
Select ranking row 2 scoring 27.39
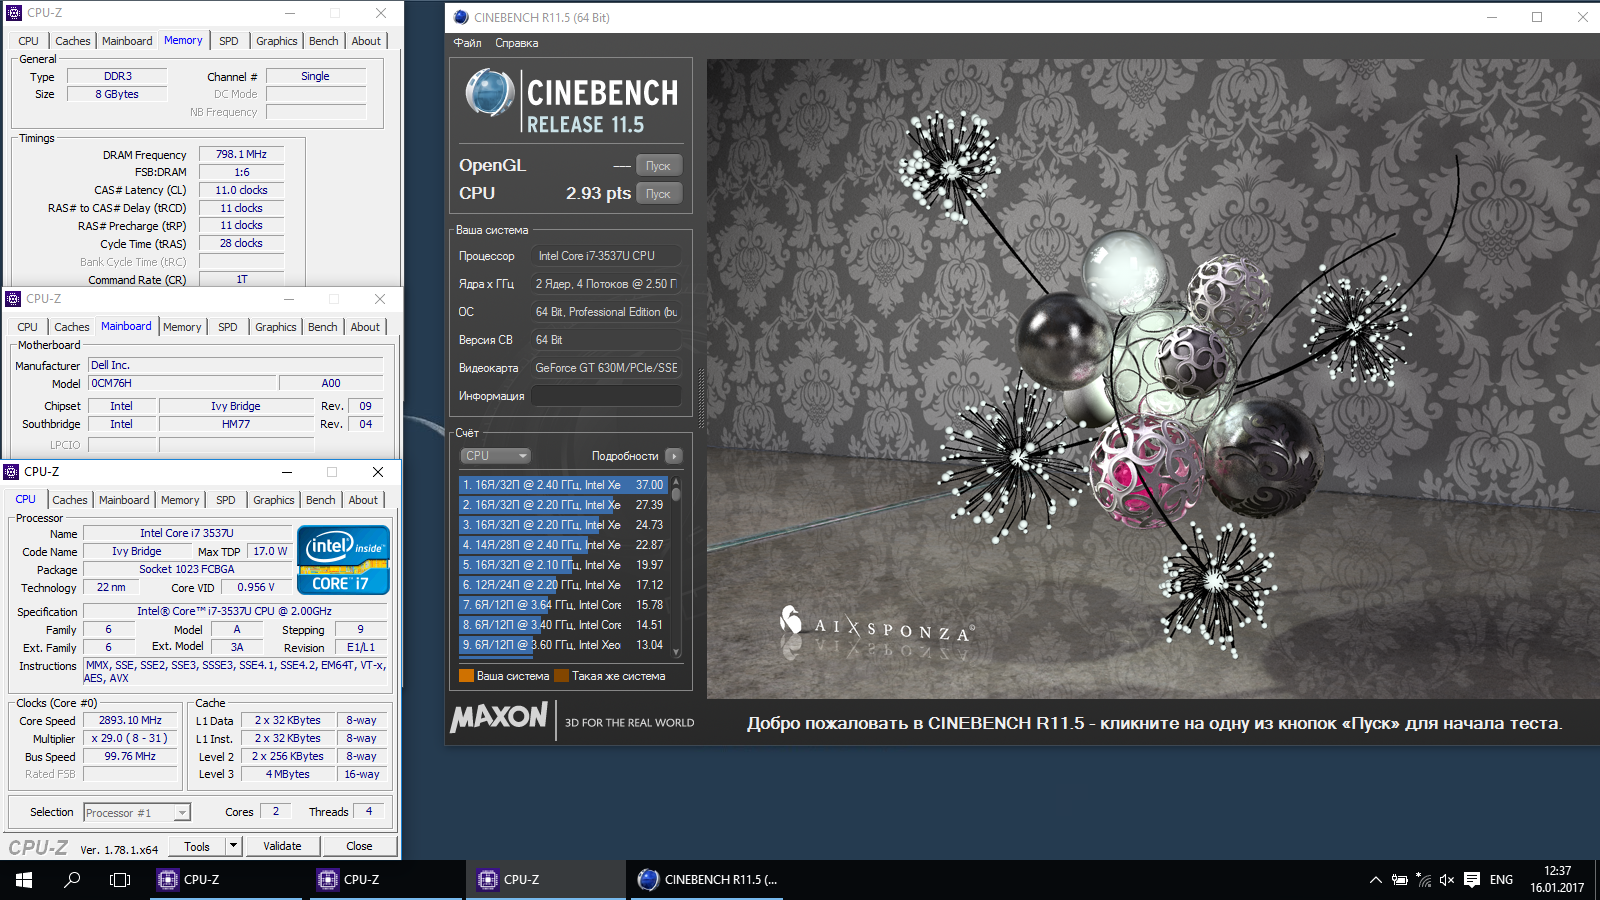[x=563, y=505]
